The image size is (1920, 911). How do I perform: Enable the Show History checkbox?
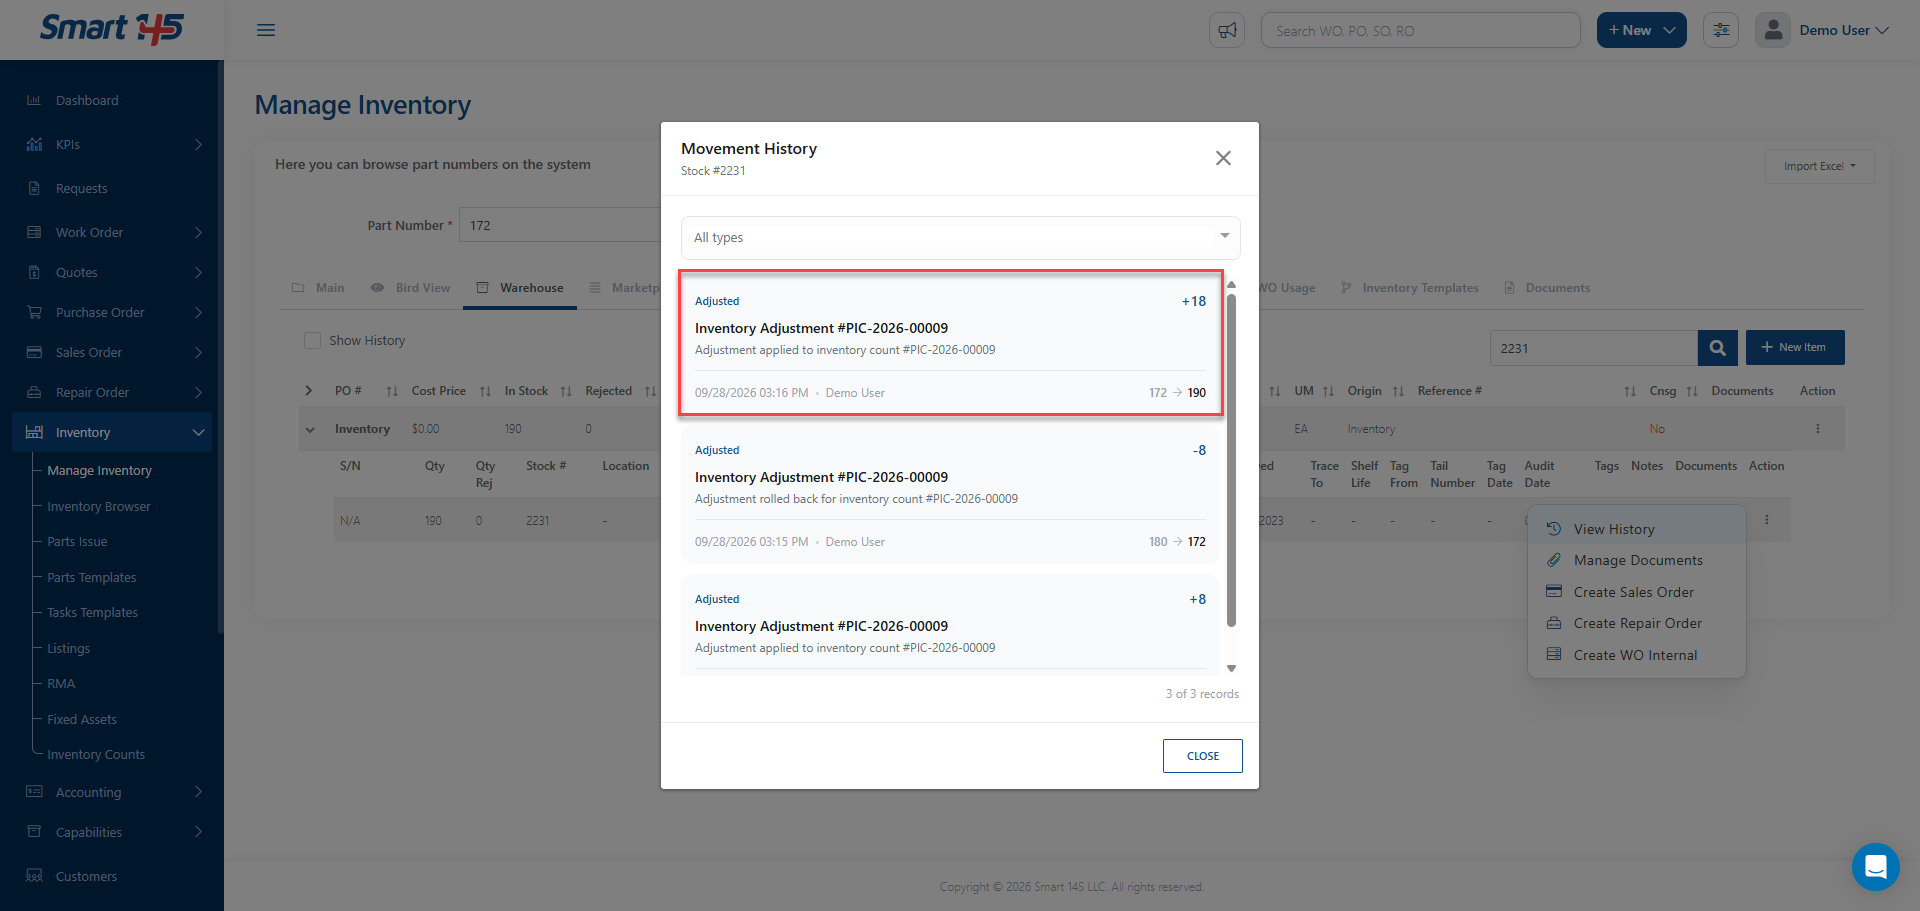[312, 340]
